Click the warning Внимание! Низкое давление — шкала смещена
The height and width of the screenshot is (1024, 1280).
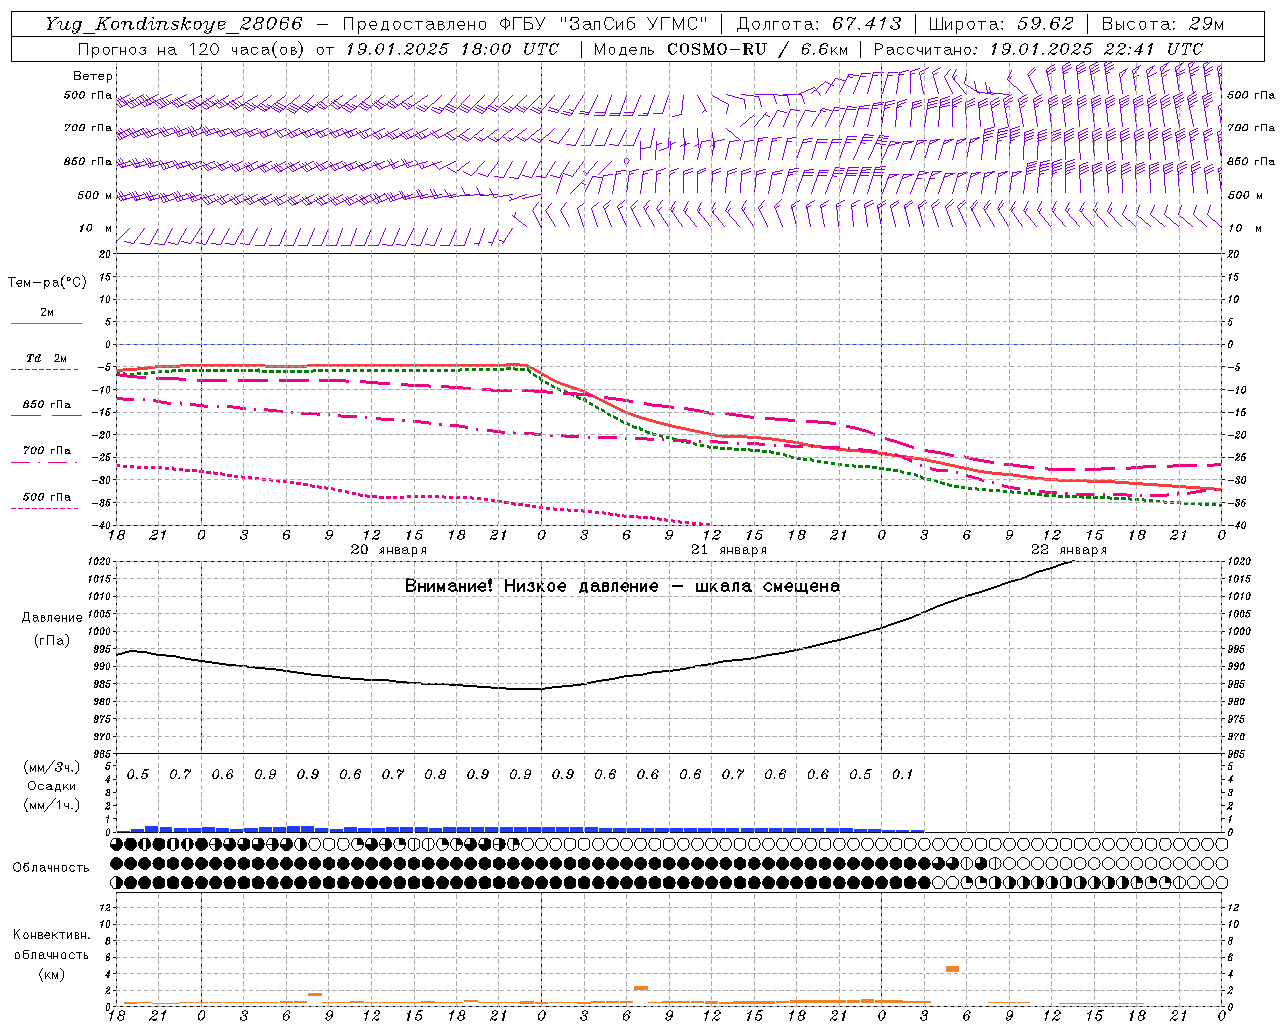[622, 586]
